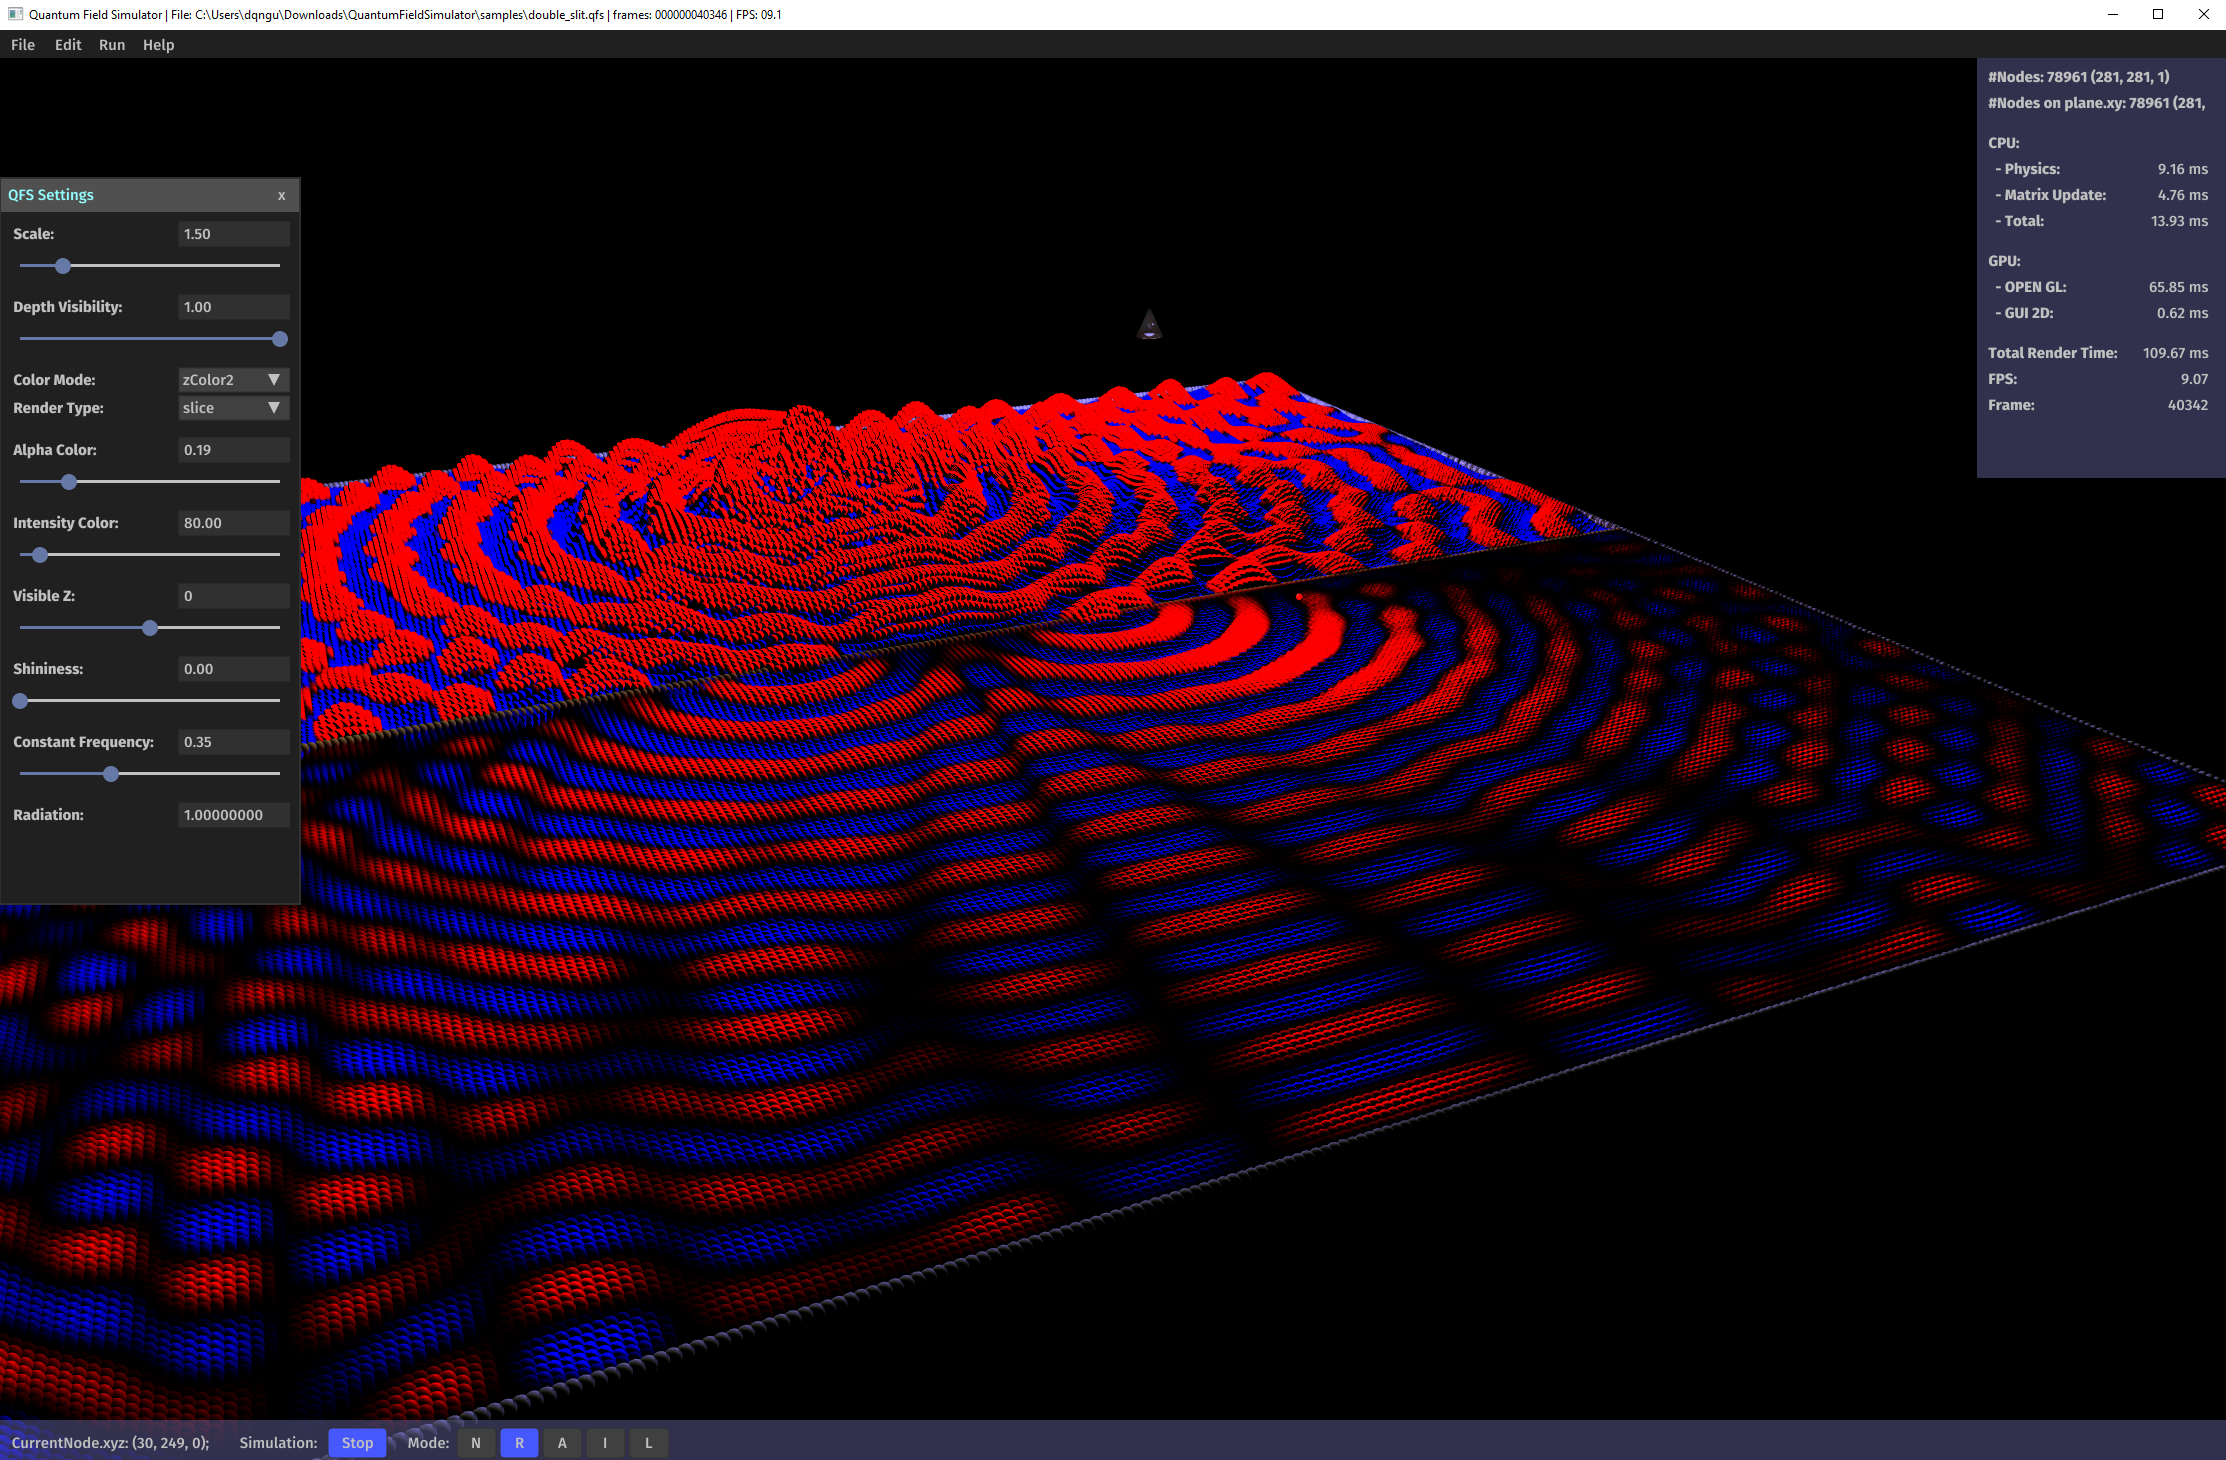Open the Run menu
2226x1460 pixels.
point(112,45)
